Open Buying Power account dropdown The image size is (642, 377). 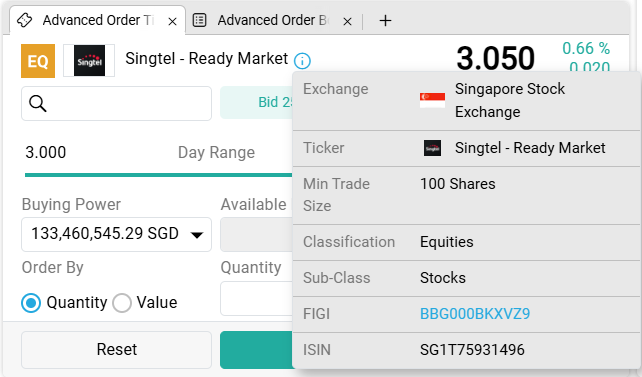(x=116, y=234)
